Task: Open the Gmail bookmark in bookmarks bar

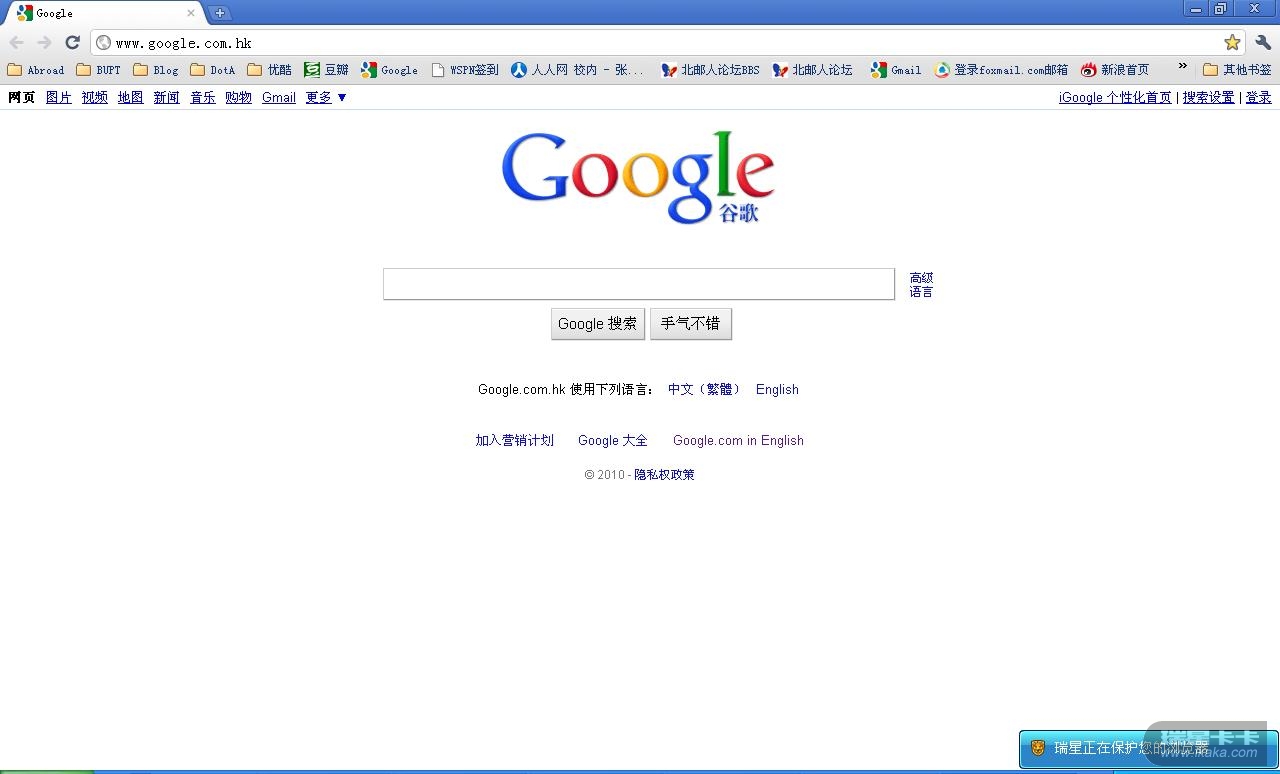Action: [896, 70]
